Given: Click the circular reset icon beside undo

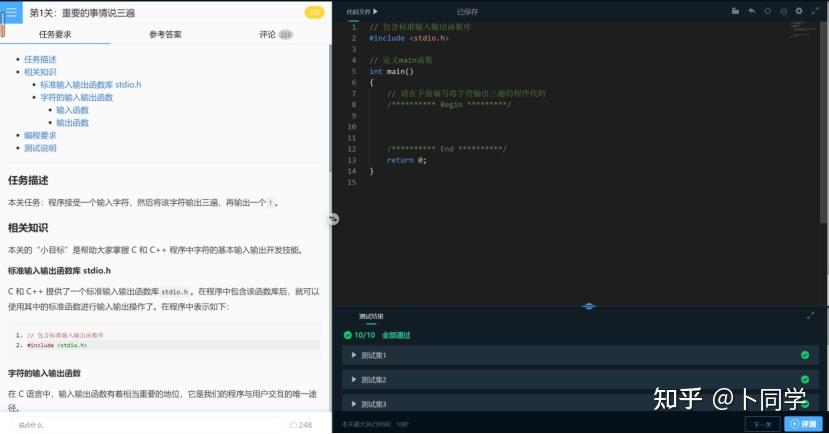Looking at the screenshot, I should (768, 11).
